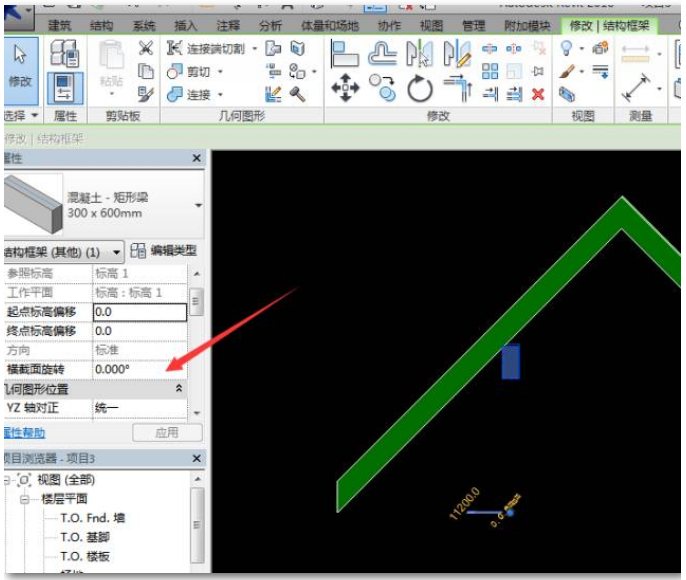
Task: Click the 起点标高偏移 value field
Action: coord(139,312)
